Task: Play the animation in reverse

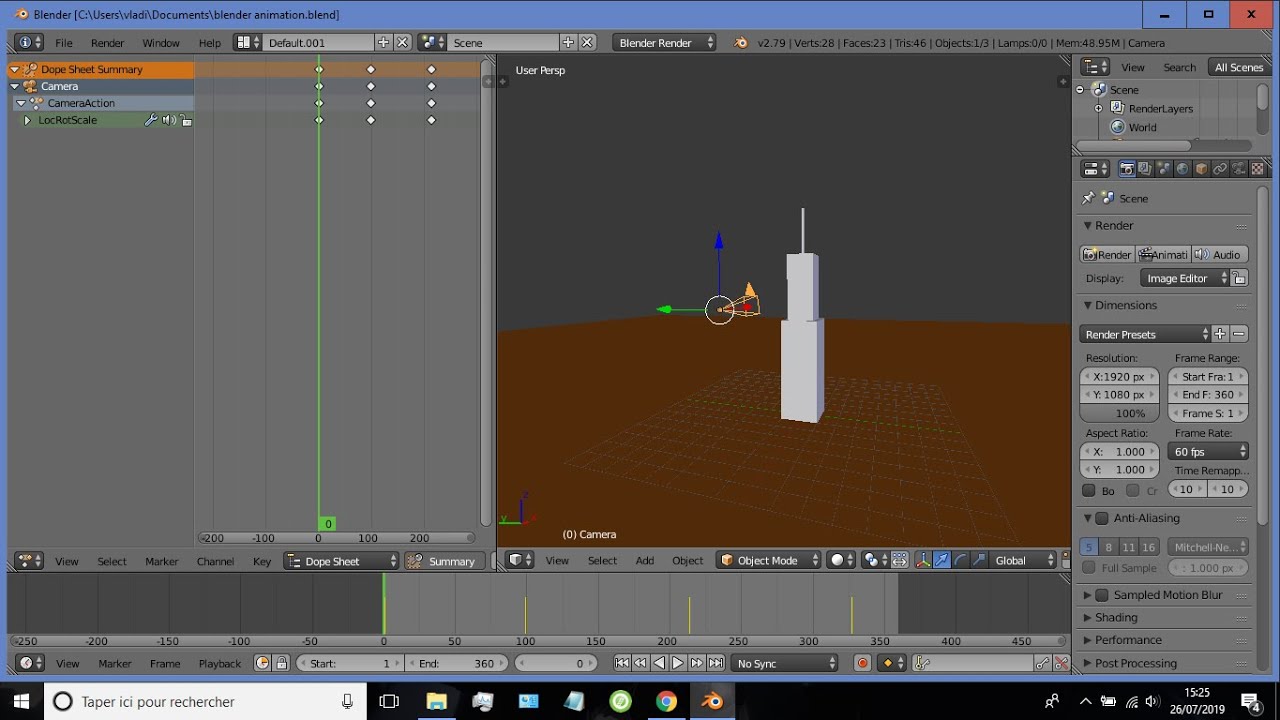Action: click(659, 663)
